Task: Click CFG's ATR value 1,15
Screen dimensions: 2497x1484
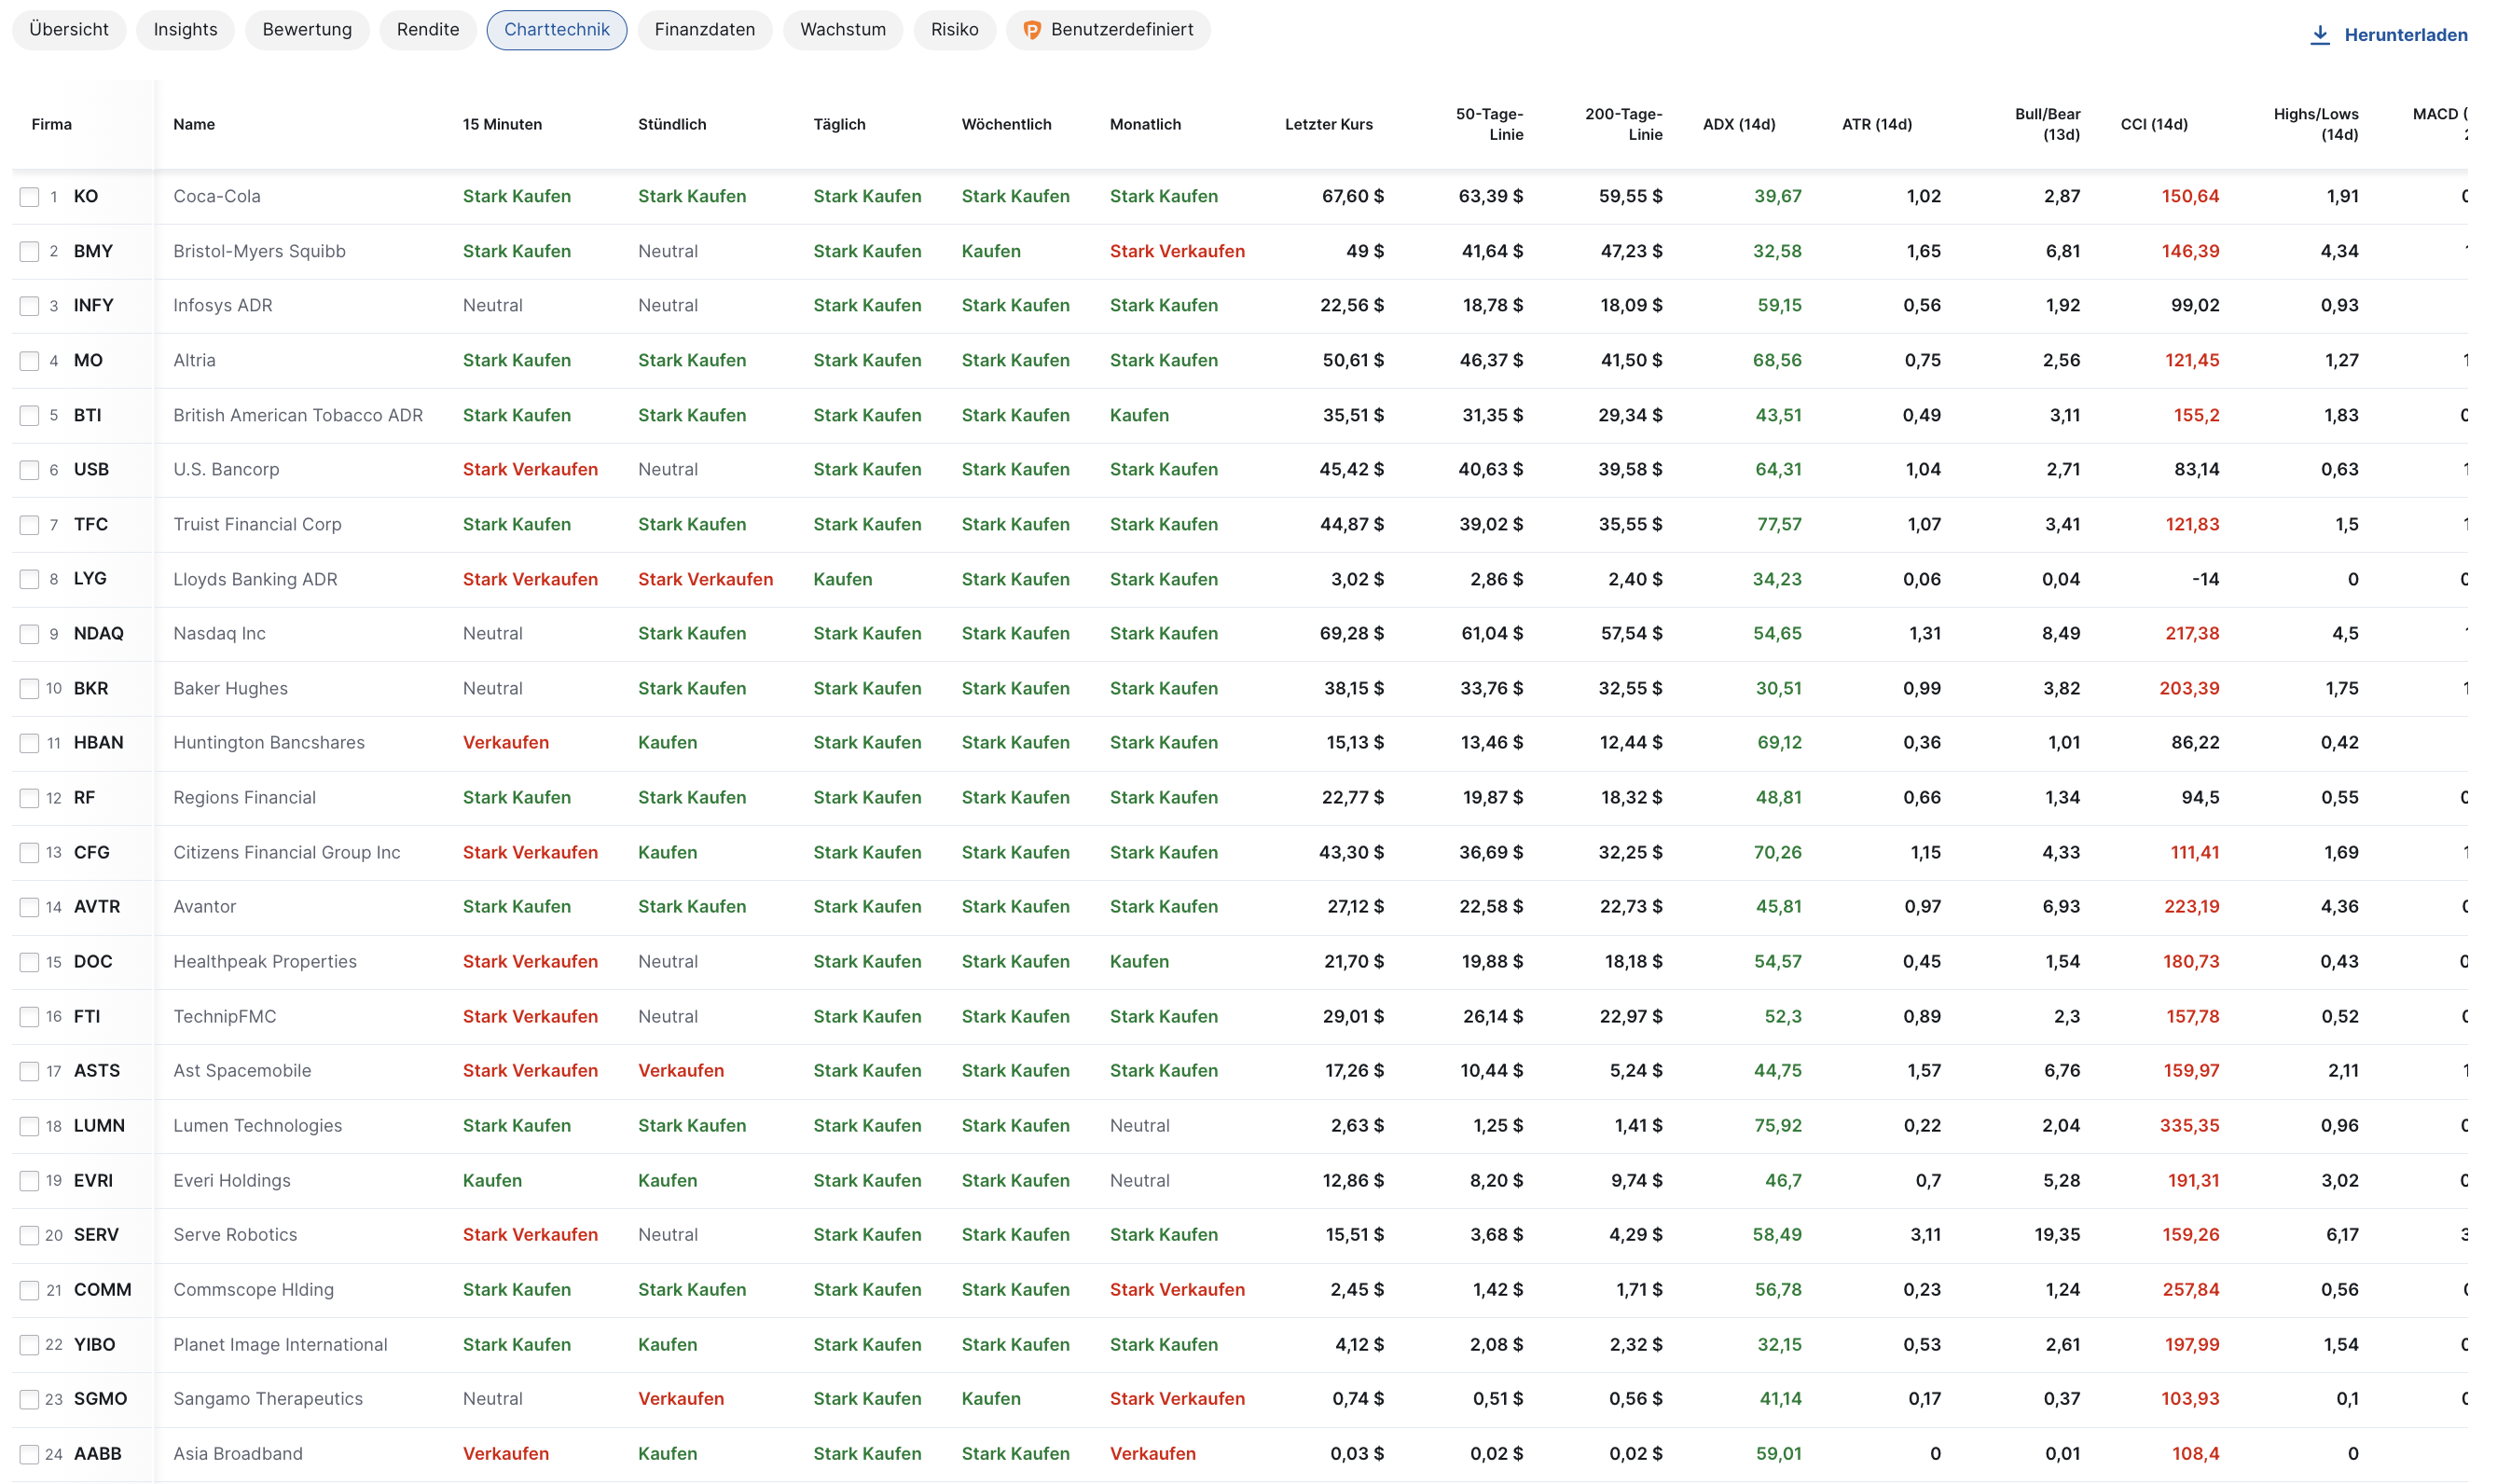Action: [1925, 852]
